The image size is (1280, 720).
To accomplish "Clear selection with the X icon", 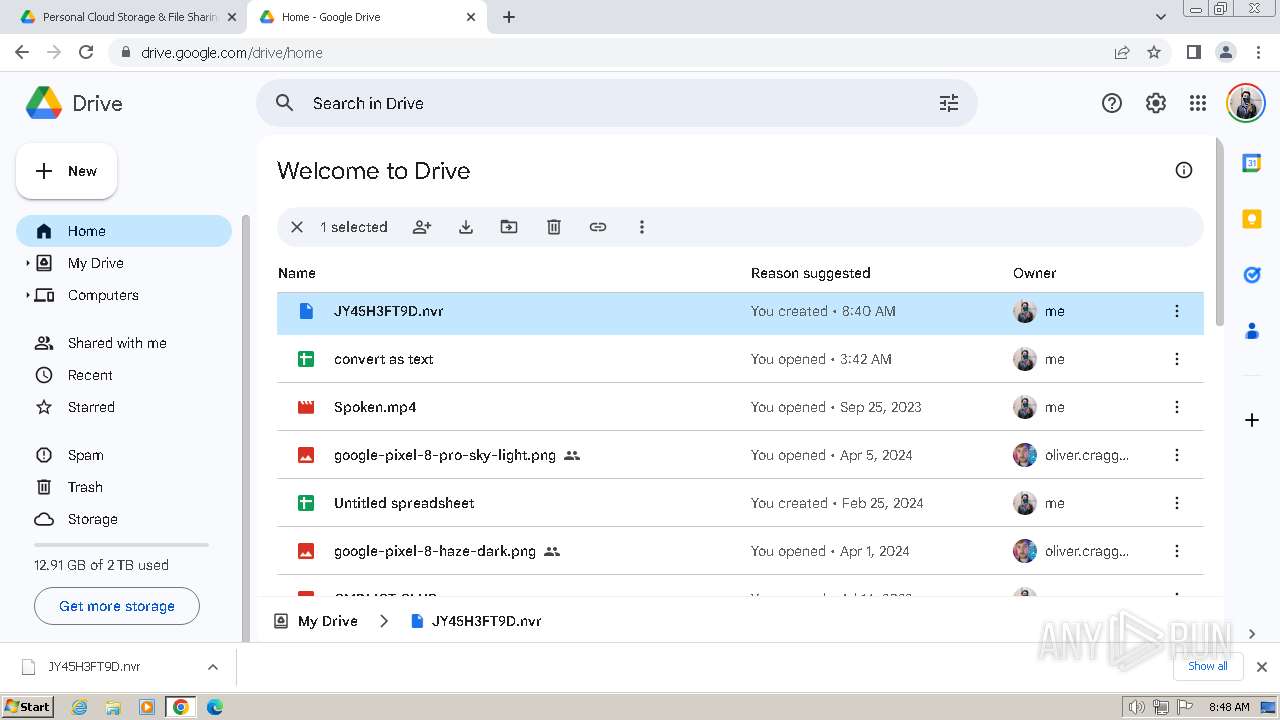I will (297, 227).
